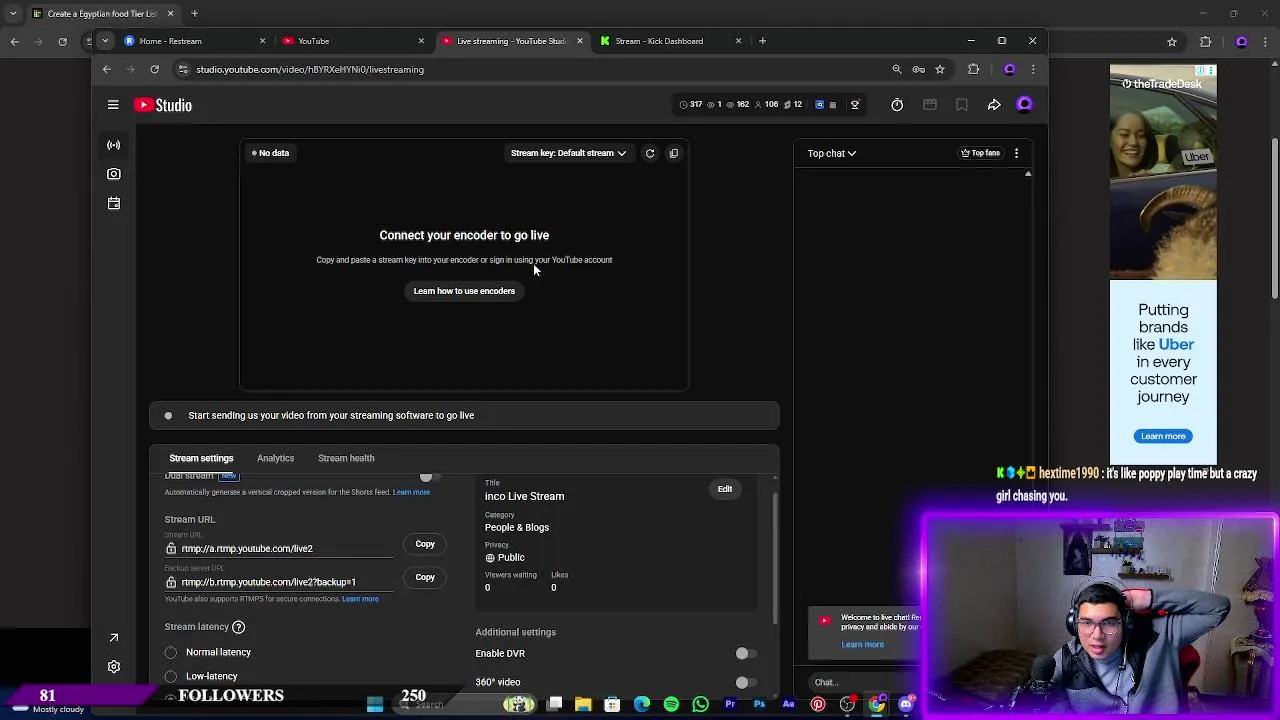Screen dimensions: 1280x720
Task: Switch to the Stream - Kick Dashboard tab
Action: (x=671, y=41)
